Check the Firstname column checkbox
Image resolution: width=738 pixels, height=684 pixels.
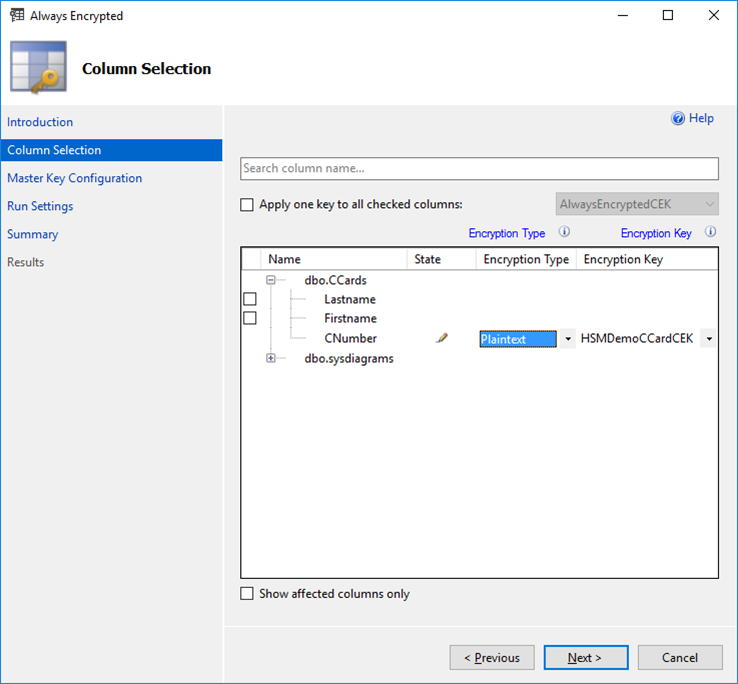pos(250,318)
